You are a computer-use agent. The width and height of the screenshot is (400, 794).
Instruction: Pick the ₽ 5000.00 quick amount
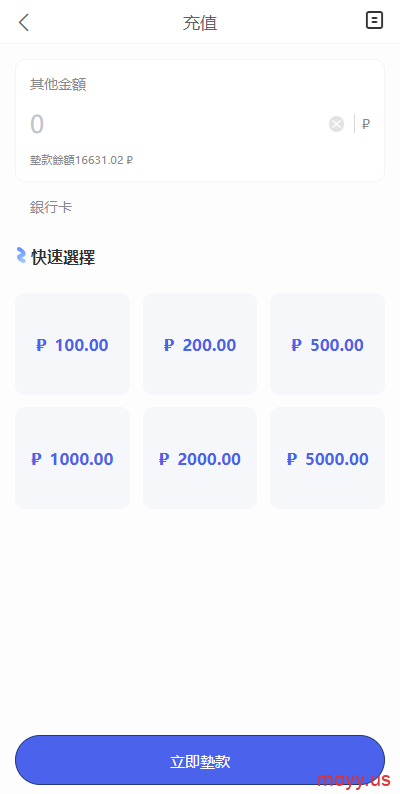point(328,458)
